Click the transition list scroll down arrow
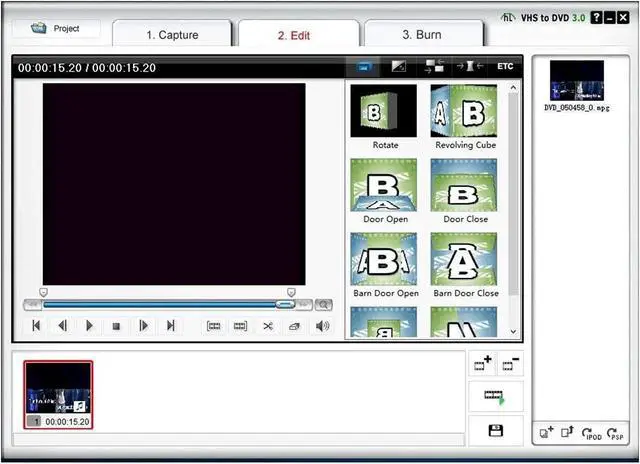Viewport: 640px width, 464px height. click(513, 332)
